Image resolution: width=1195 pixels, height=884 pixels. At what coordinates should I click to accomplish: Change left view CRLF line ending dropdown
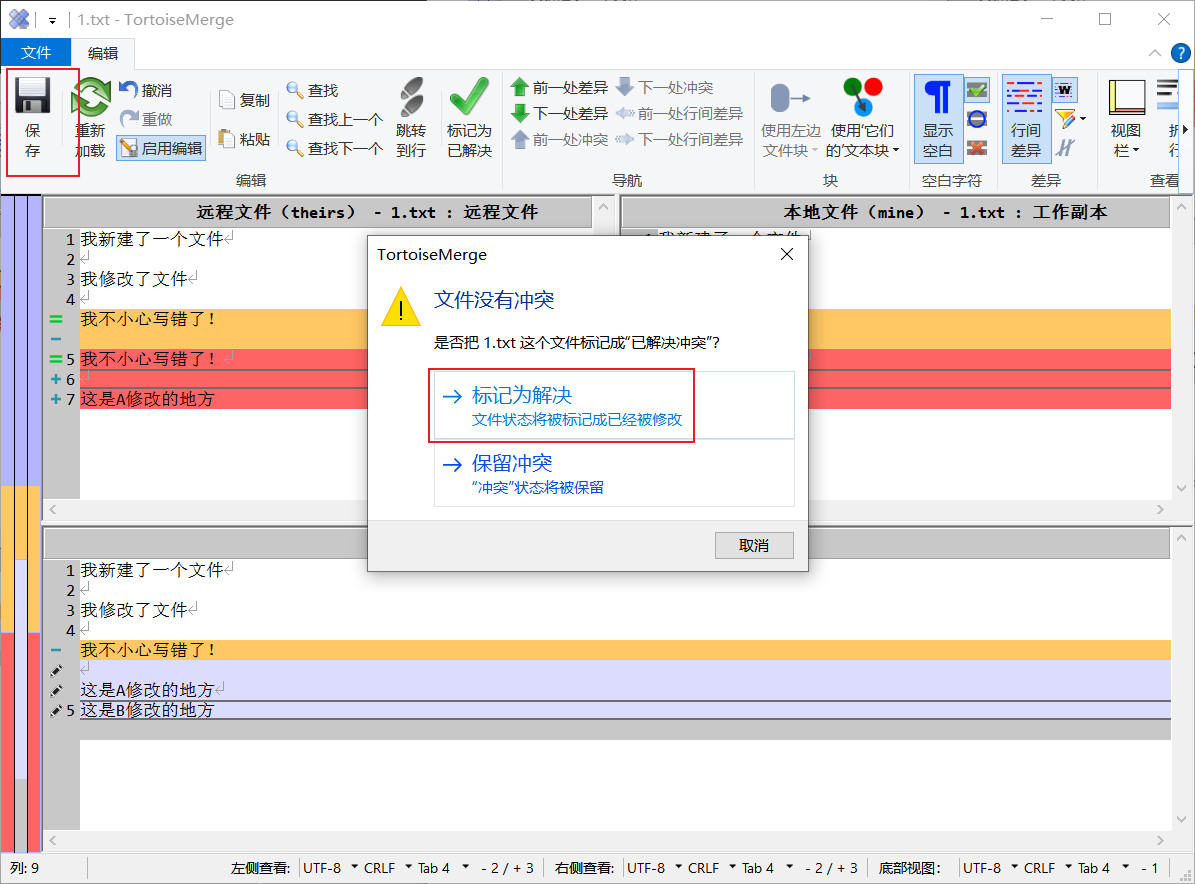387,868
